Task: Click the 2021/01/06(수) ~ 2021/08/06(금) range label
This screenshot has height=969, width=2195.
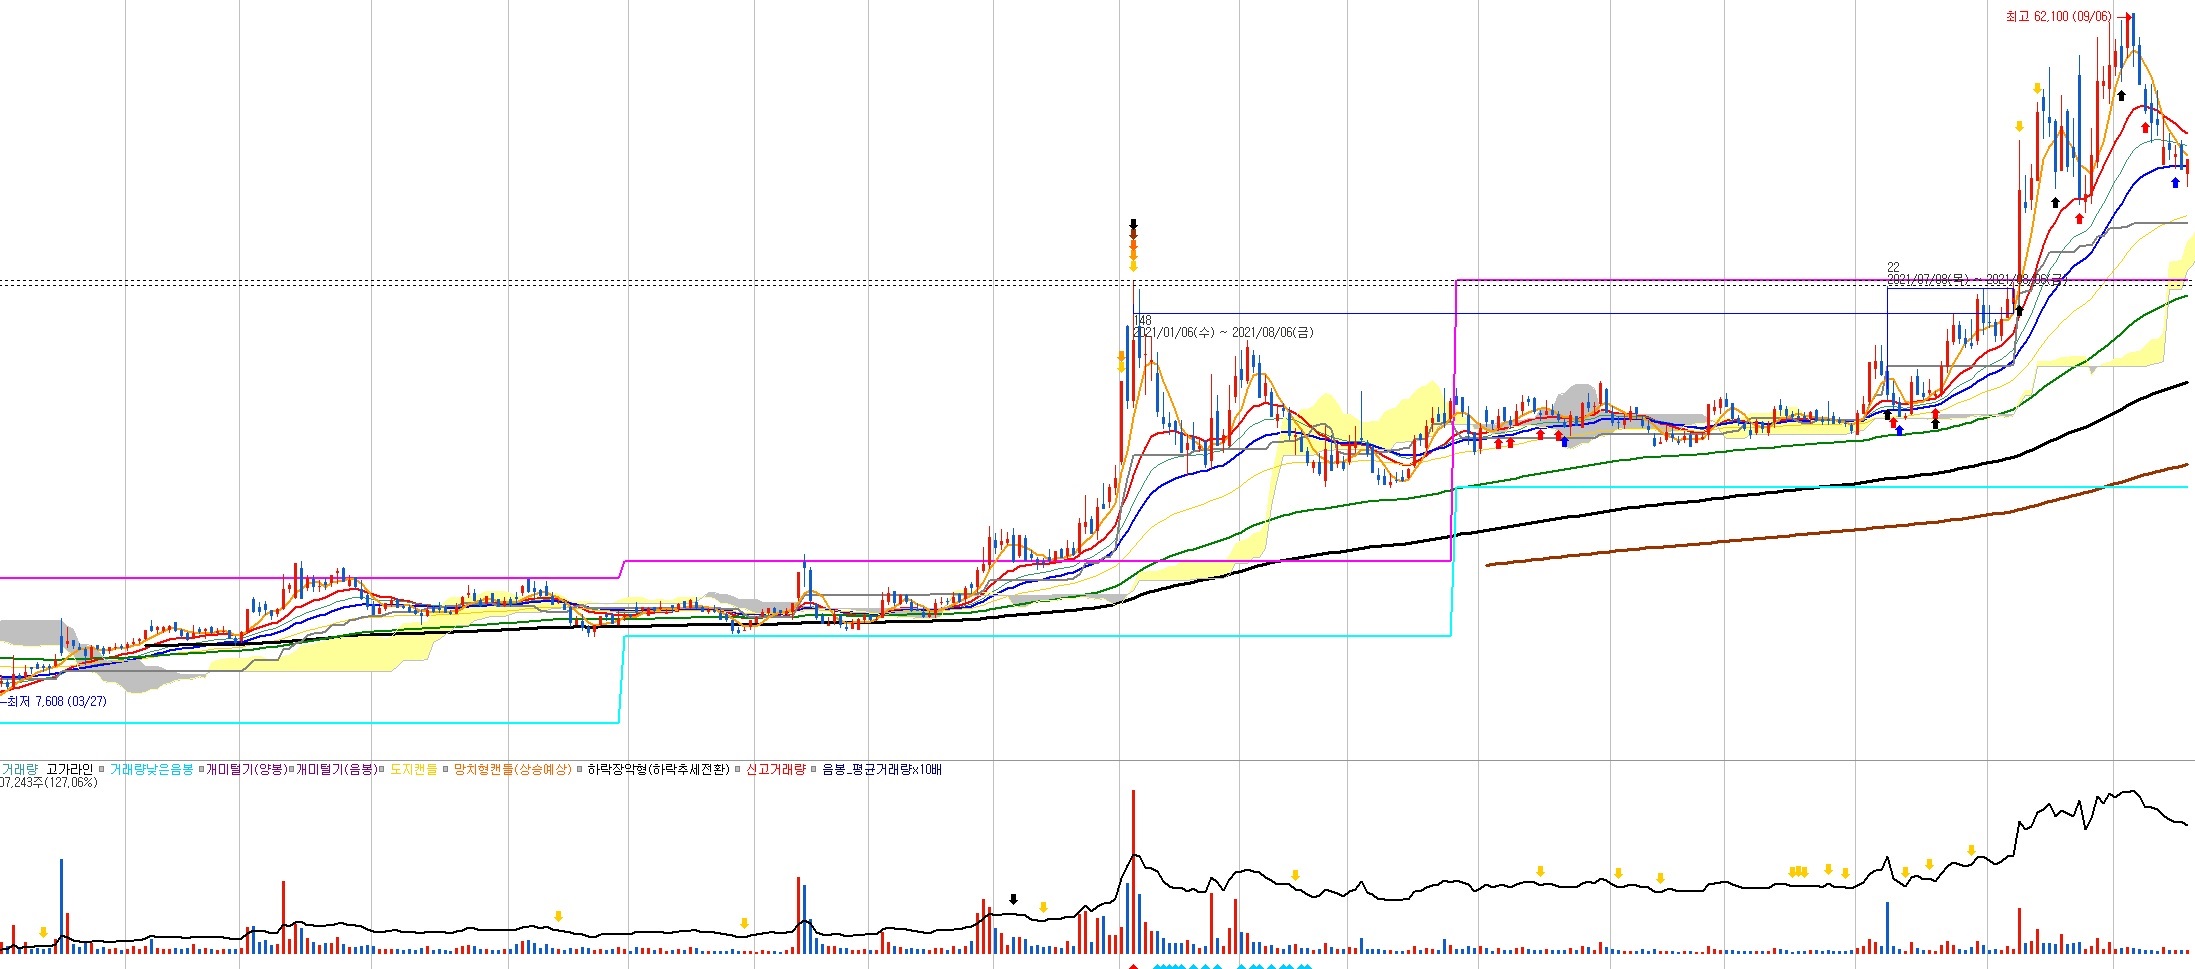Action: [1223, 333]
